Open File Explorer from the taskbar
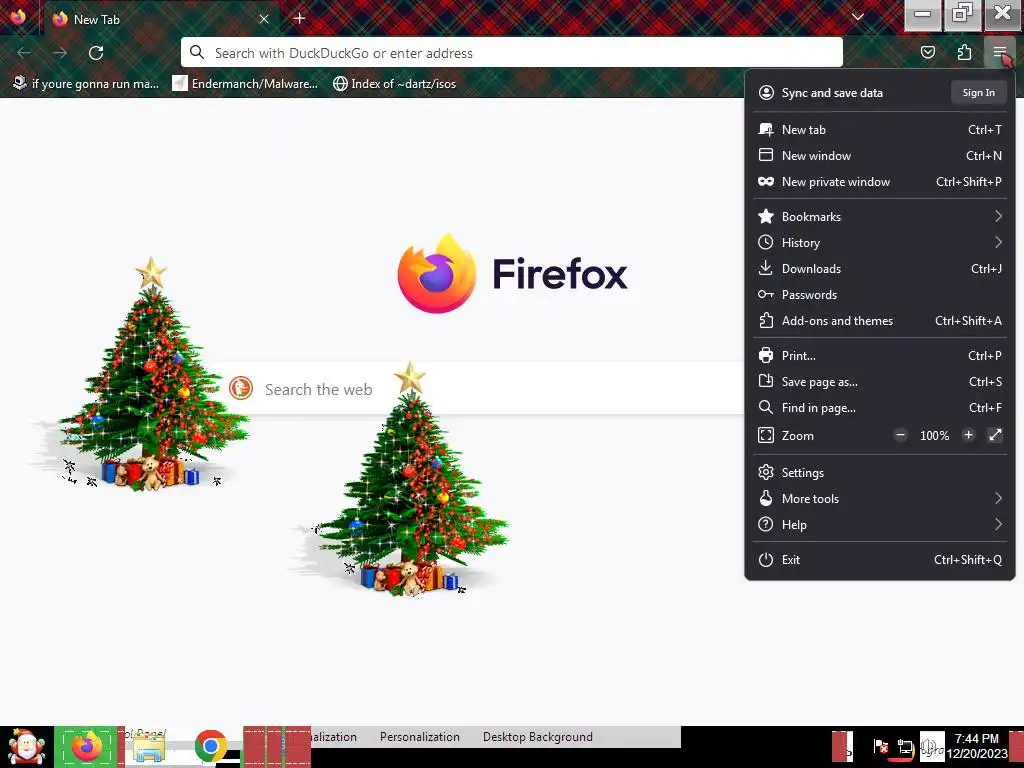The width and height of the screenshot is (1024, 768). (x=149, y=748)
